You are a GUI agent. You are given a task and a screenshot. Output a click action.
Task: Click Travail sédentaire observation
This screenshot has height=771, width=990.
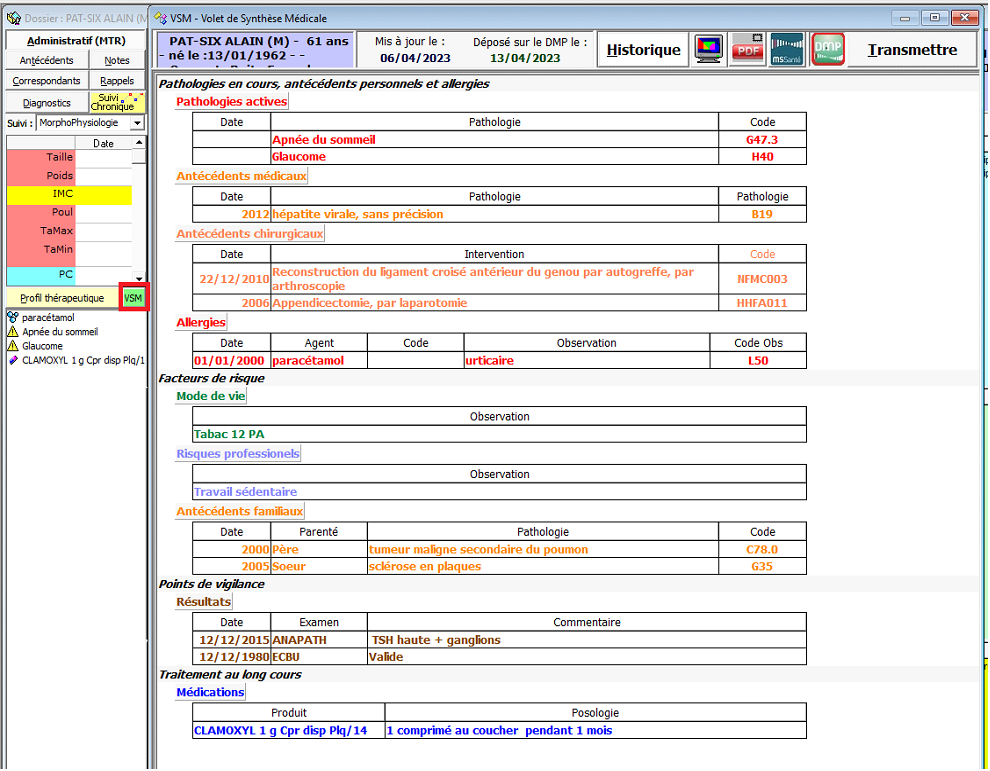click(x=499, y=492)
